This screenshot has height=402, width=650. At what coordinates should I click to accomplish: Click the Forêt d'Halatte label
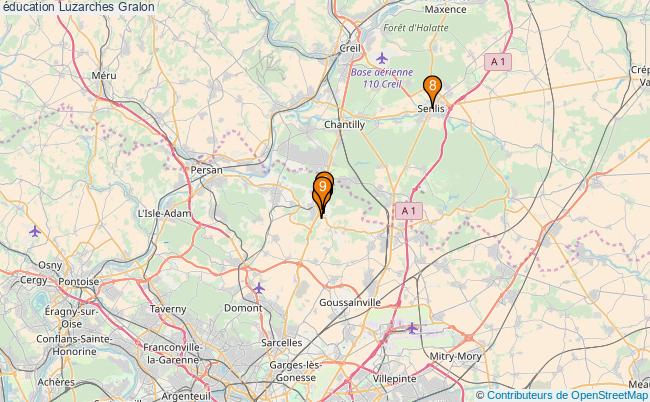pos(416,28)
